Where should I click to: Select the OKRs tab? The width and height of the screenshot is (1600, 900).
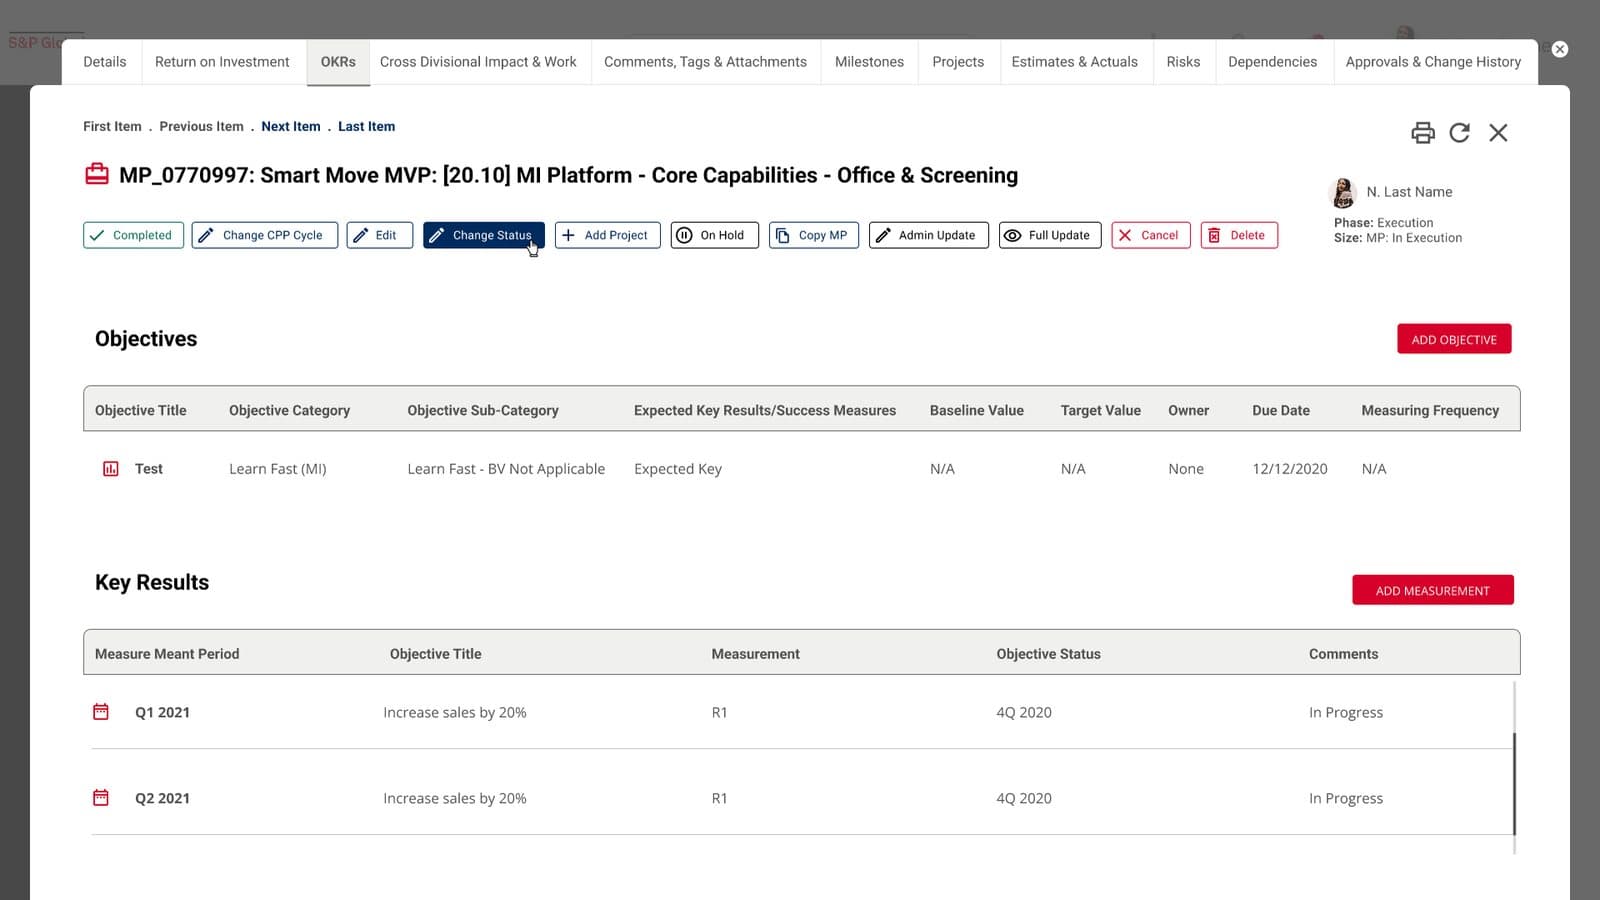coord(338,62)
